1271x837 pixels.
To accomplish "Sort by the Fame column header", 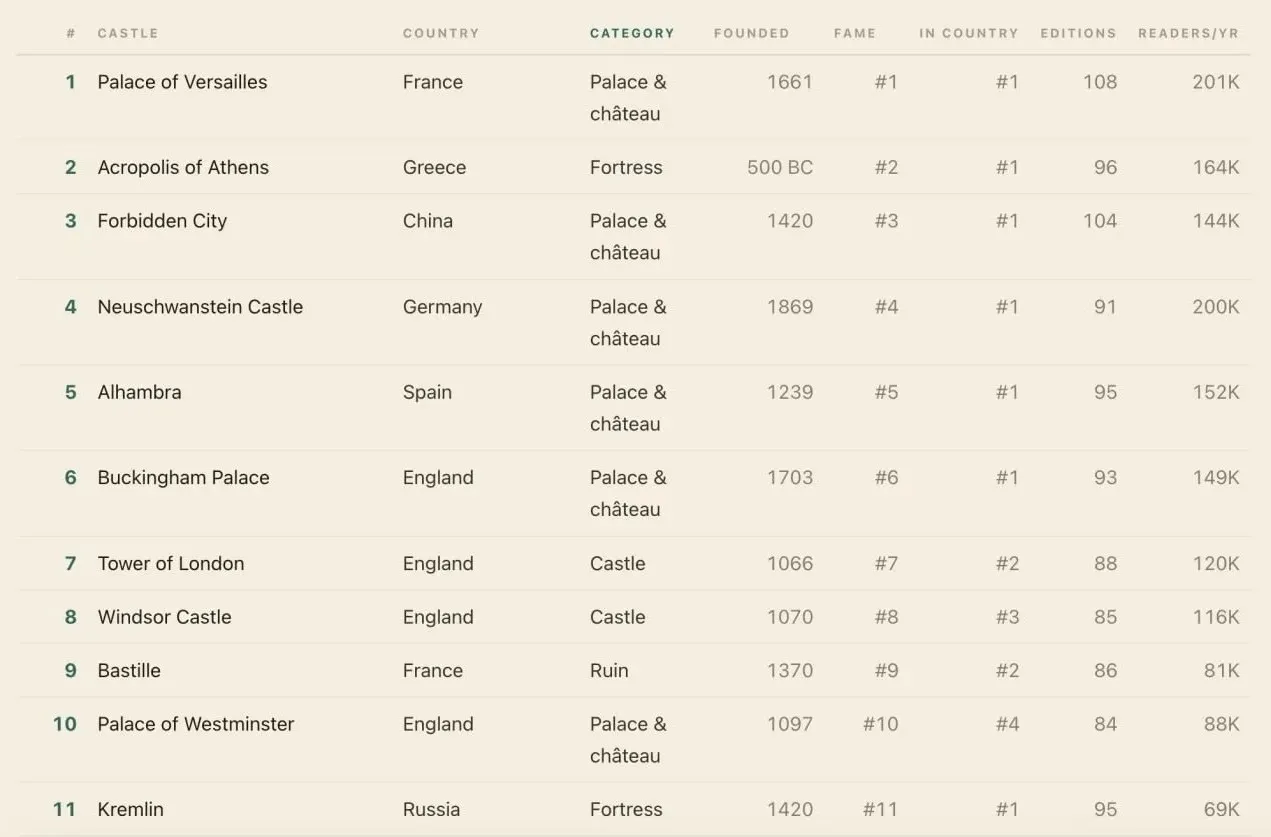I will [855, 33].
